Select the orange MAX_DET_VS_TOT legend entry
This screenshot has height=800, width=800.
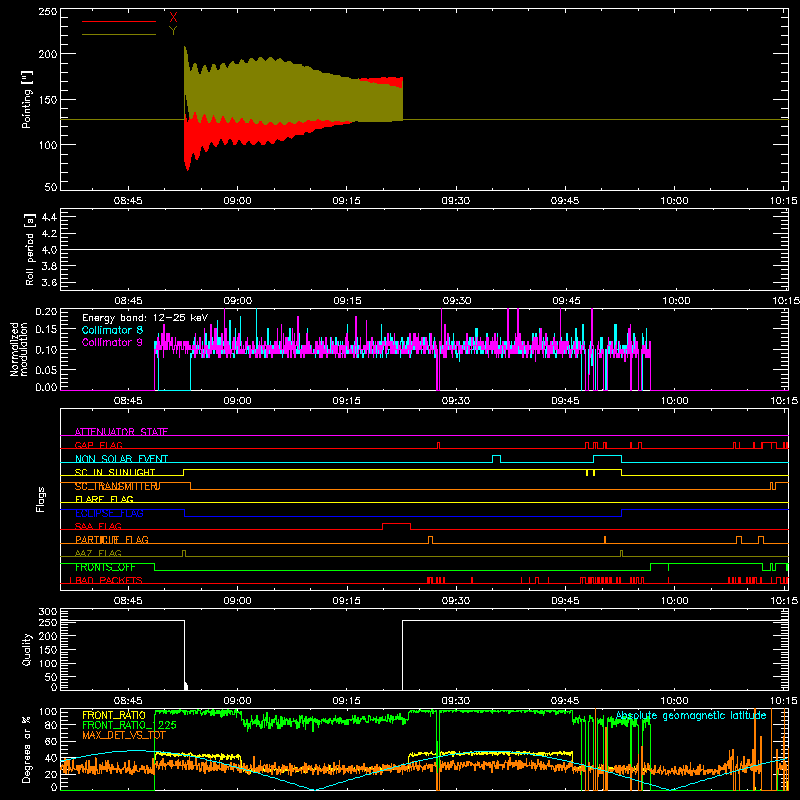click(x=124, y=735)
